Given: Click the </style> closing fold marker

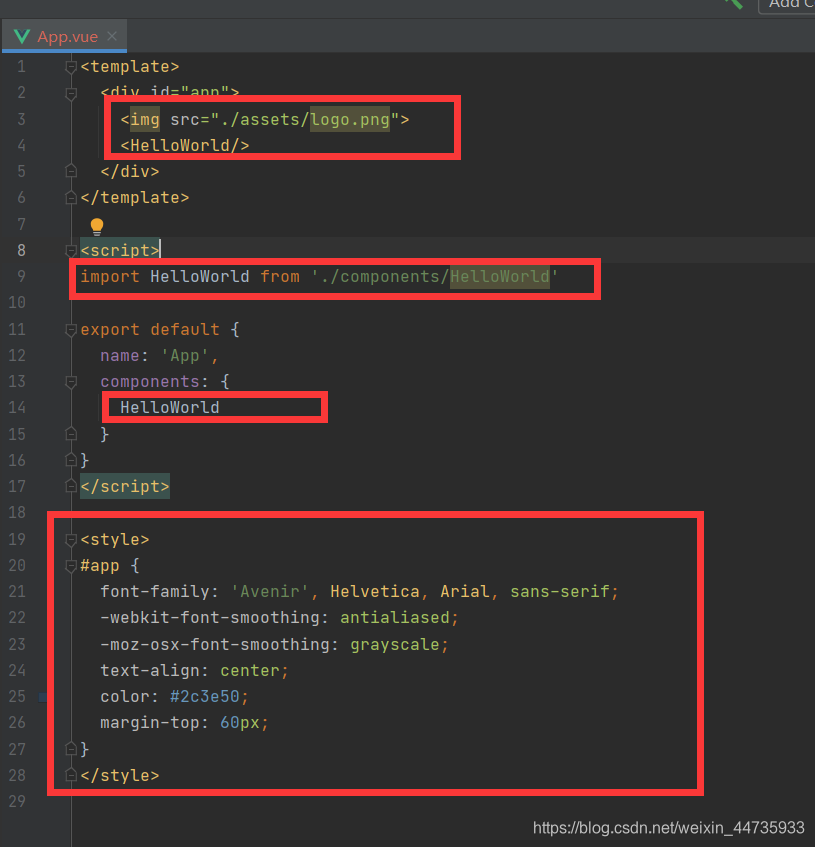Looking at the screenshot, I should coord(71,776).
